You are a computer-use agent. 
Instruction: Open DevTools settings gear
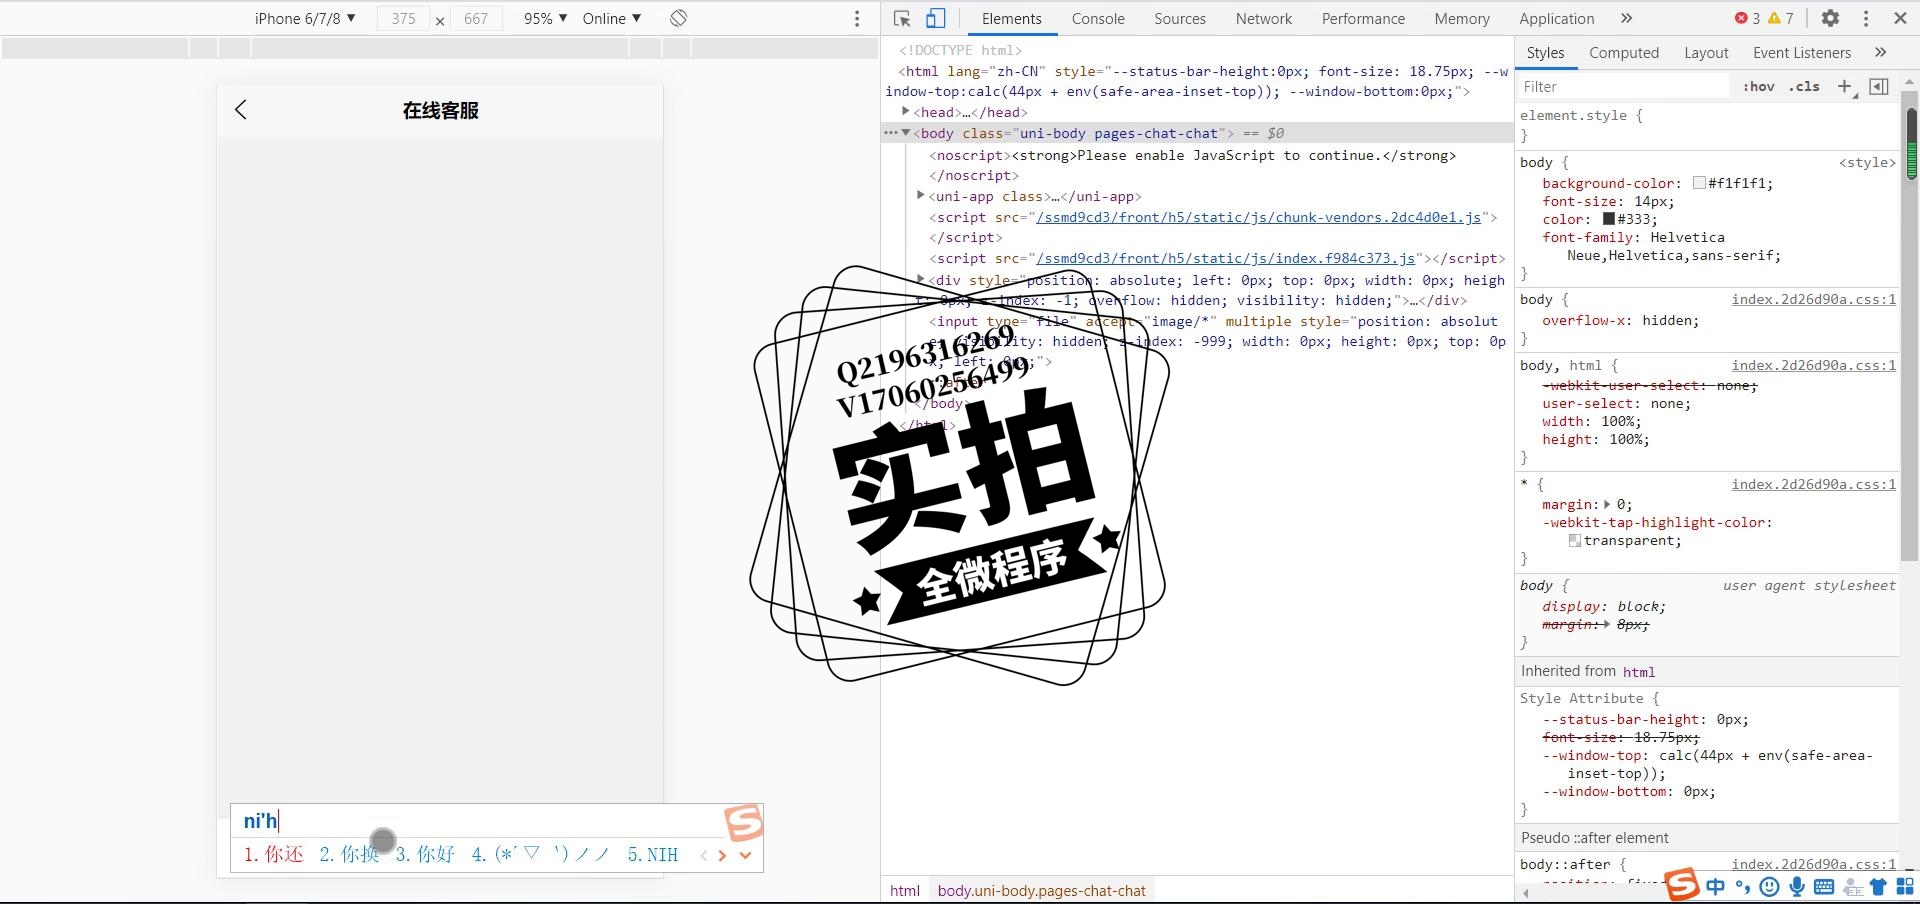1830,18
